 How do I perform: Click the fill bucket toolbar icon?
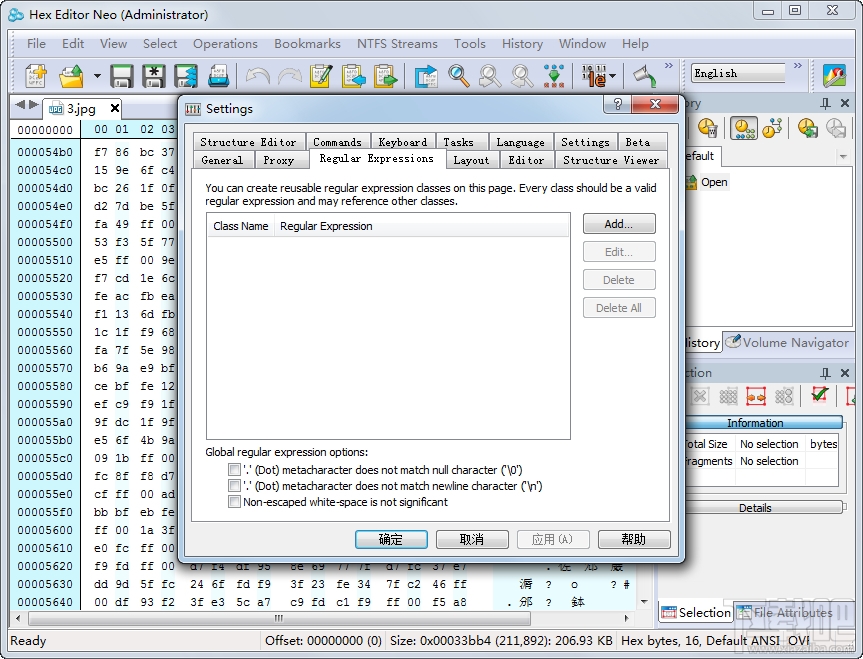[x=644, y=76]
